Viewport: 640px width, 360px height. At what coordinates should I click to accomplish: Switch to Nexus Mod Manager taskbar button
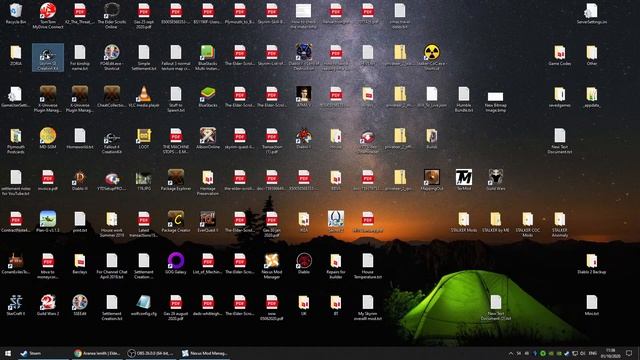[205, 353]
